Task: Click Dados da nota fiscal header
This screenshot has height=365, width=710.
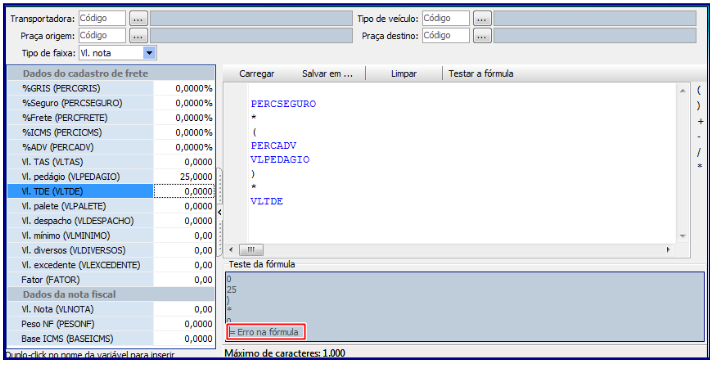Action: [x=69, y=294]
